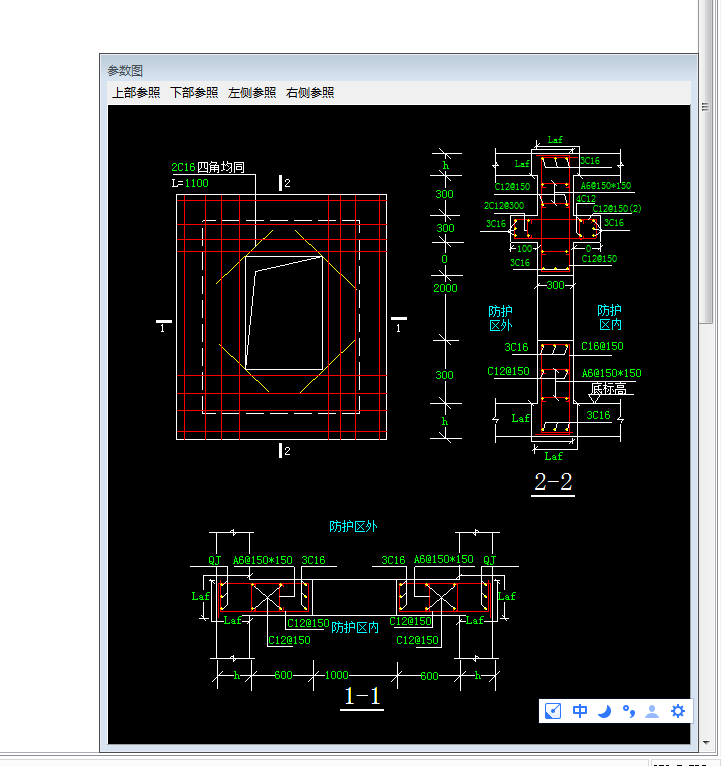Screen dimensions: 721x766
Task: Open the 左侧参照 menu
Action: coord(252,92)
